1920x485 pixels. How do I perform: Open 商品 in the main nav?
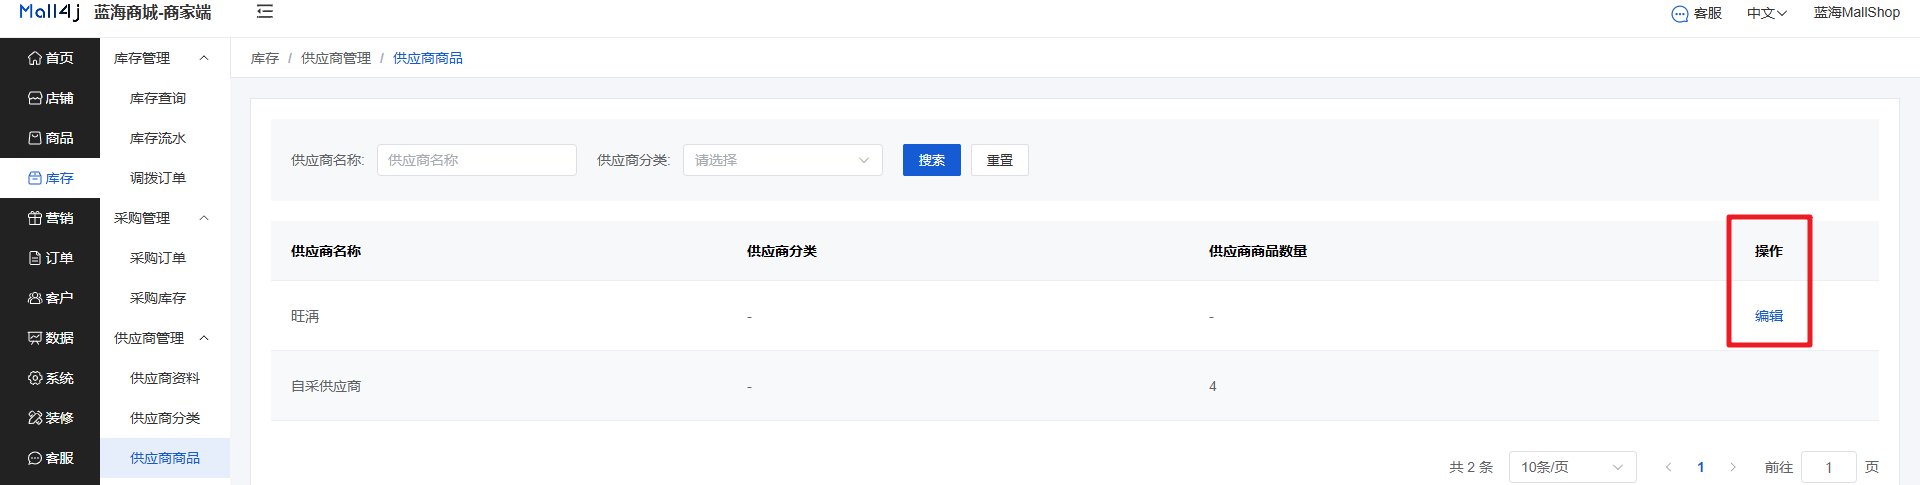[x=50, y=138]
